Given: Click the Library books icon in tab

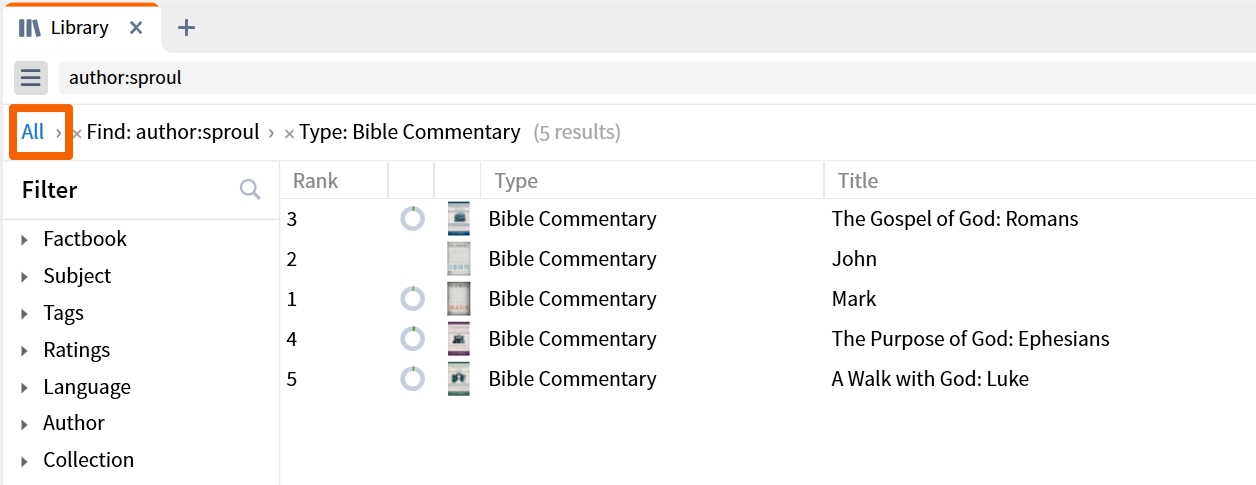Looking at the screenshot, I should [x=30, y=28].
